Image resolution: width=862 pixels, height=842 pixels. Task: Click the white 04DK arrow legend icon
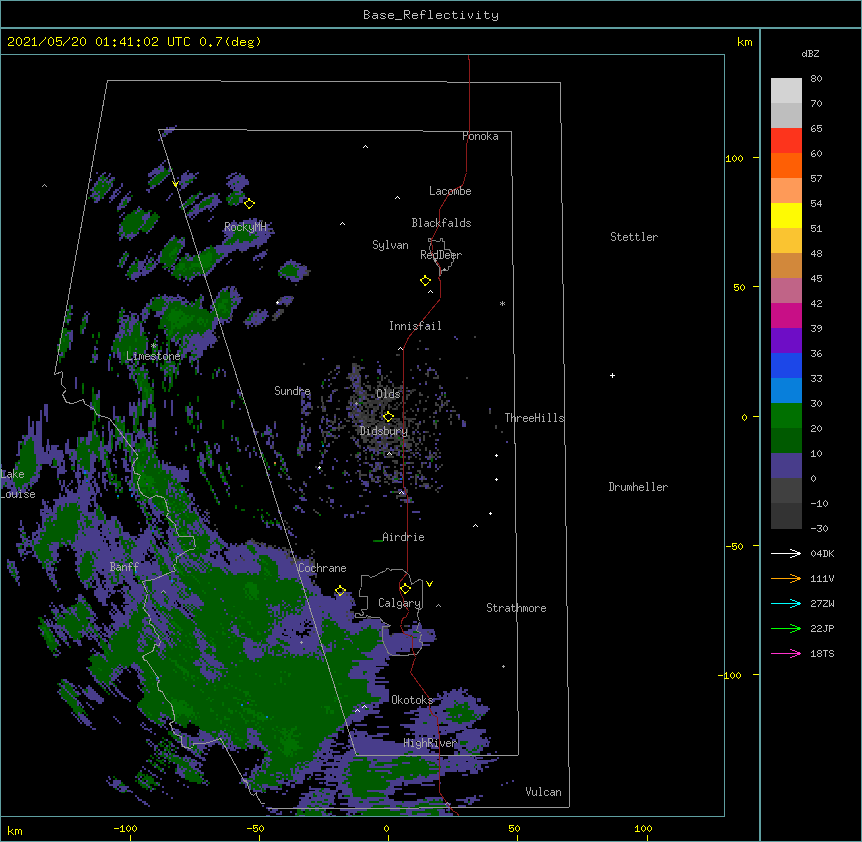786,553
